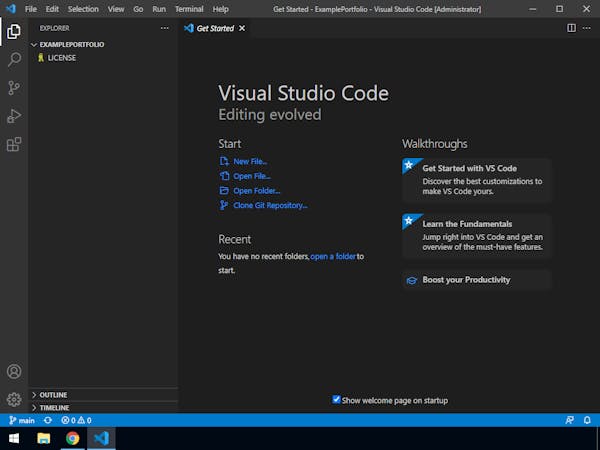Open Chrome from the Windows taskbar

click(x=72, y=438)
